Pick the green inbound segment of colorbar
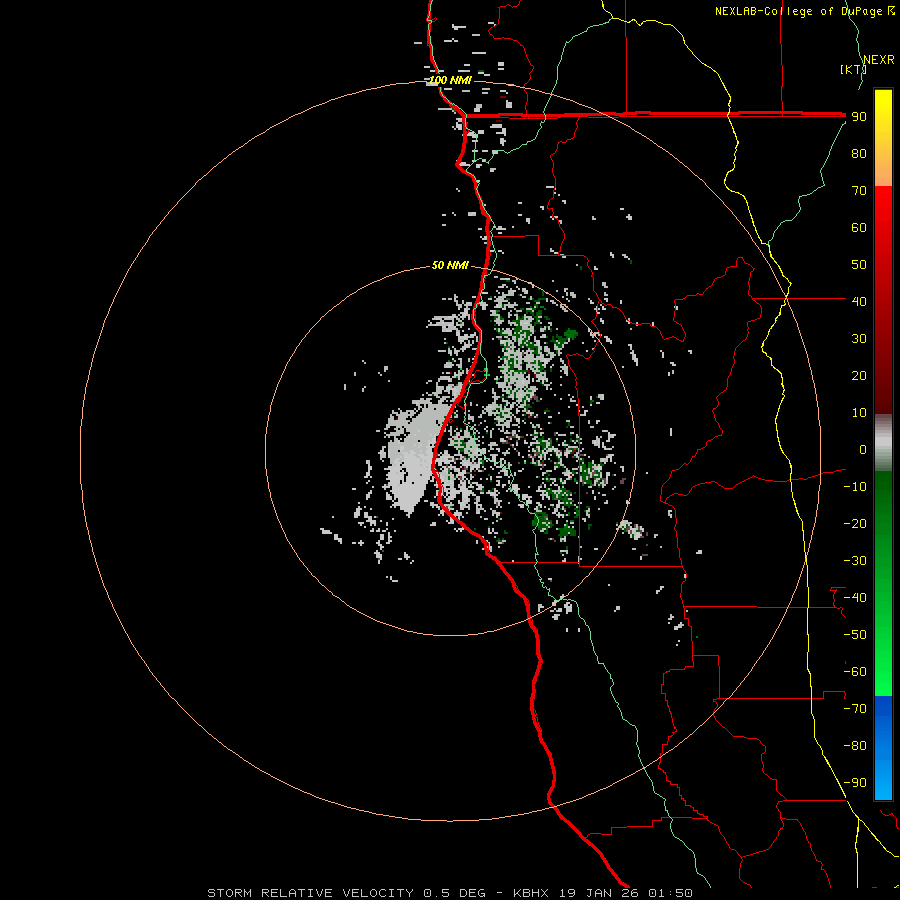900x900 pixels. [883, 583]
